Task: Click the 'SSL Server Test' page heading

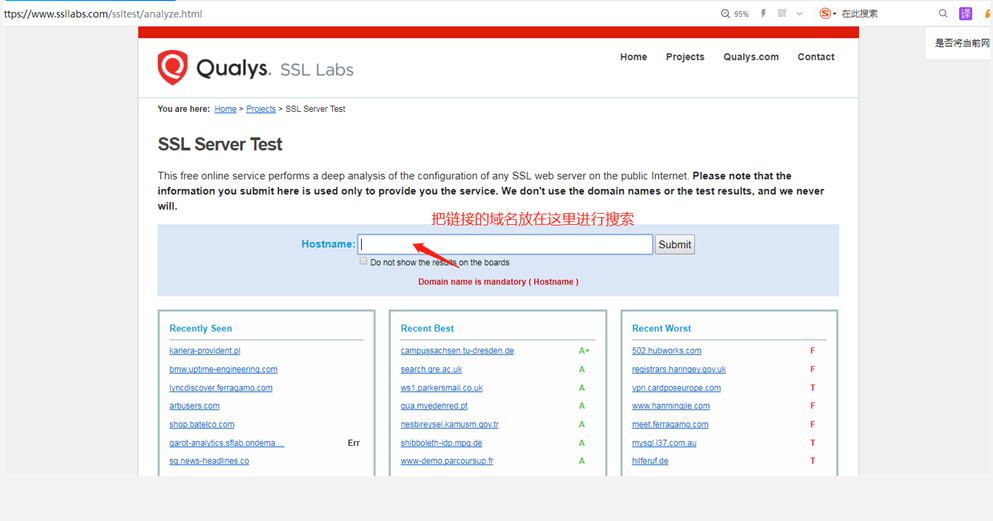Action: click(x=220, y=144)
